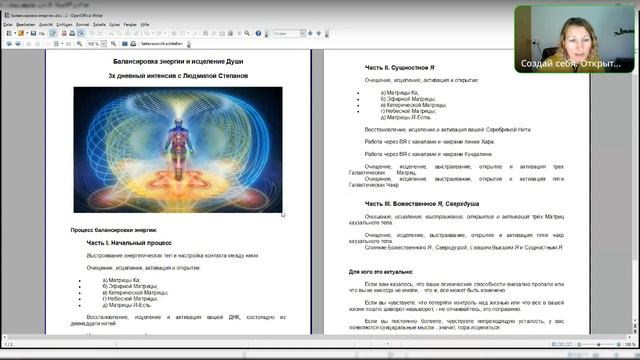Viewport: 640px width, 360px height.
Task: Go to previous page in preview toolbar
Action: pos(9,44)
